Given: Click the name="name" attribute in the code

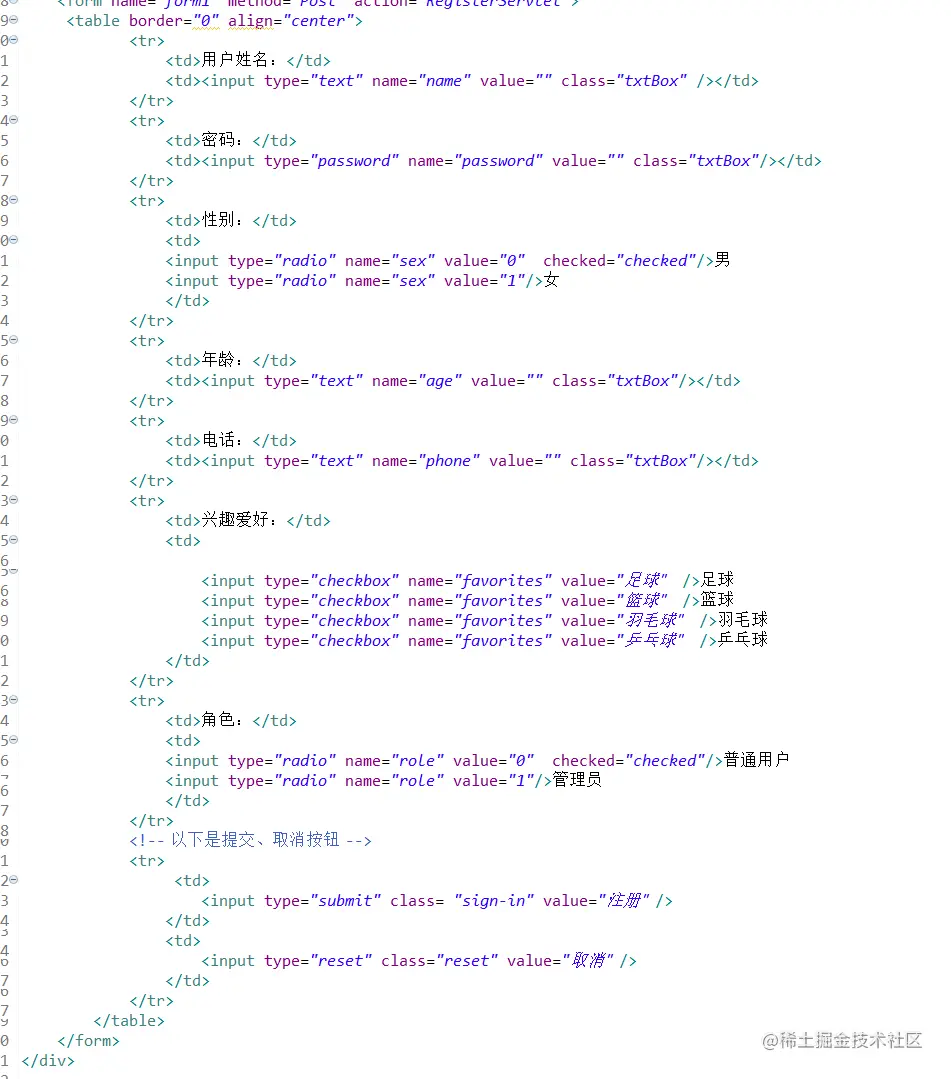Looking at the screenshot, I should click(422, 81).
